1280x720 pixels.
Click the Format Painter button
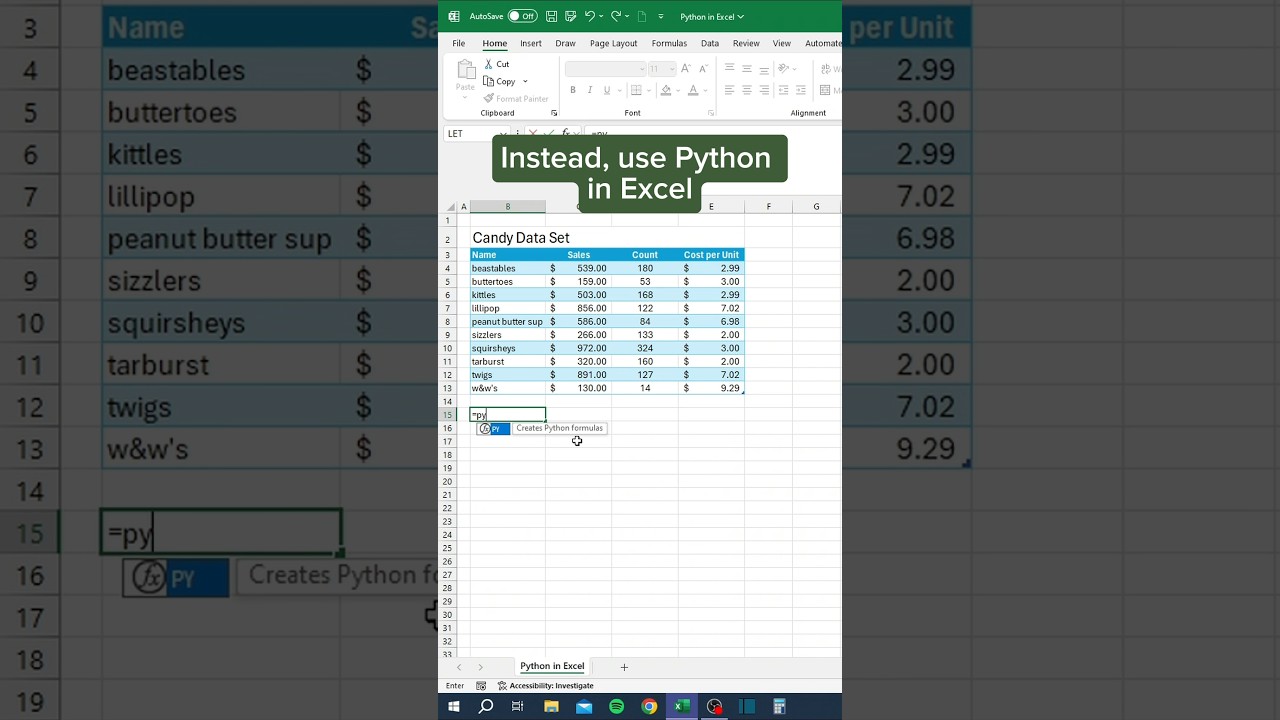tap(515, 98)
